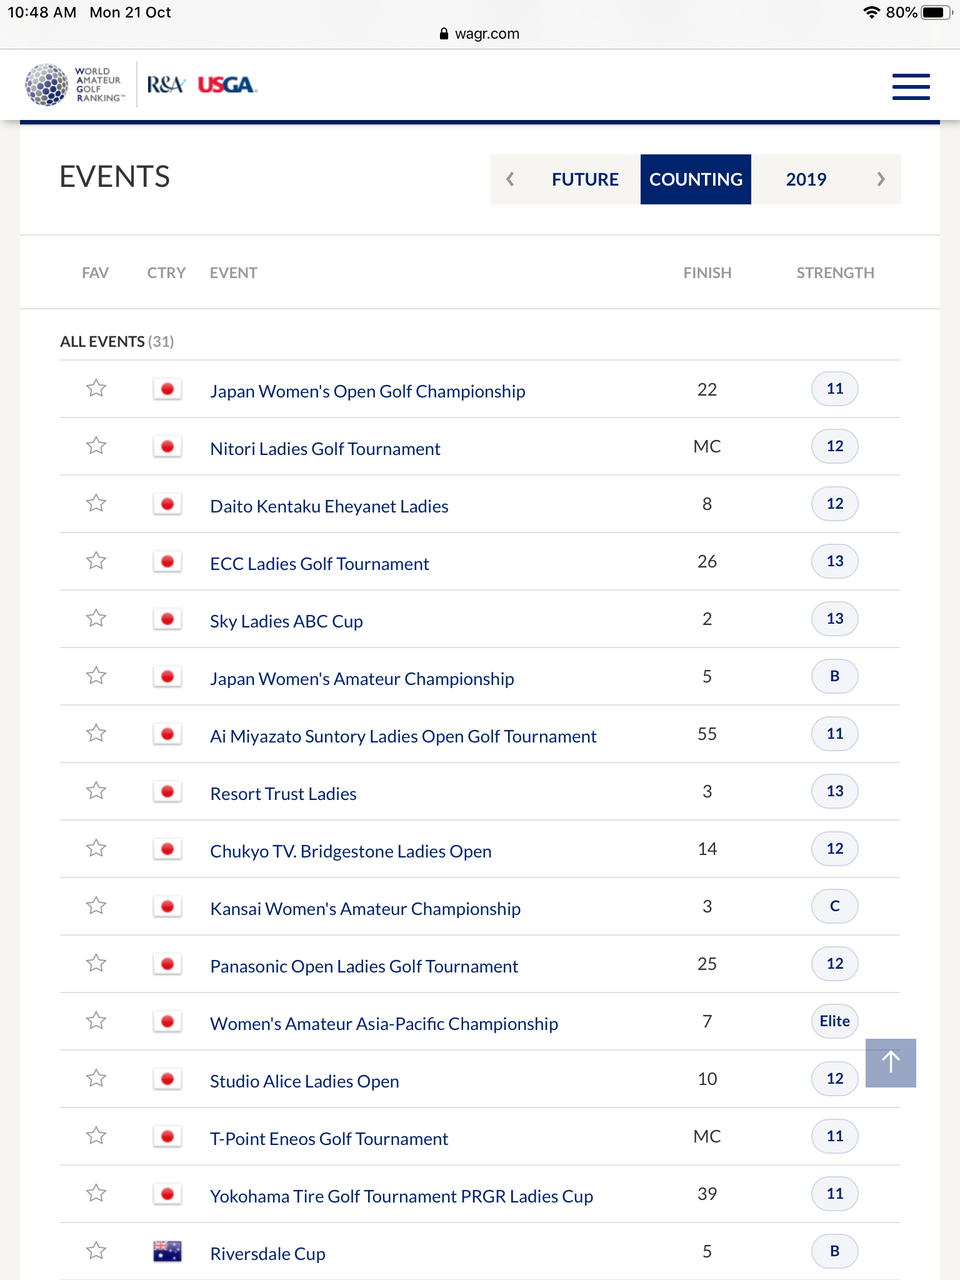Toggle favorite star for Resort Trust Ladies
Image resolution: width=960 pixels, height=1280 pixels.
96,791
